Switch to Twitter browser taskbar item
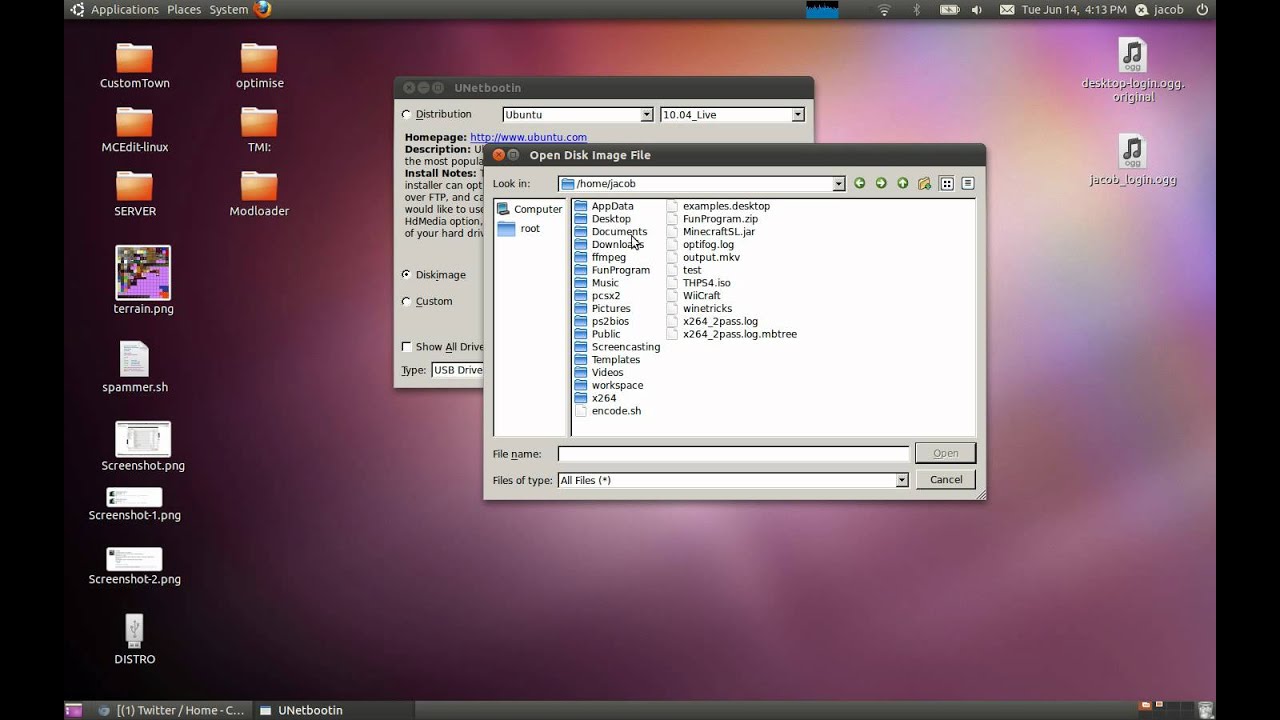 pos(171,710)
